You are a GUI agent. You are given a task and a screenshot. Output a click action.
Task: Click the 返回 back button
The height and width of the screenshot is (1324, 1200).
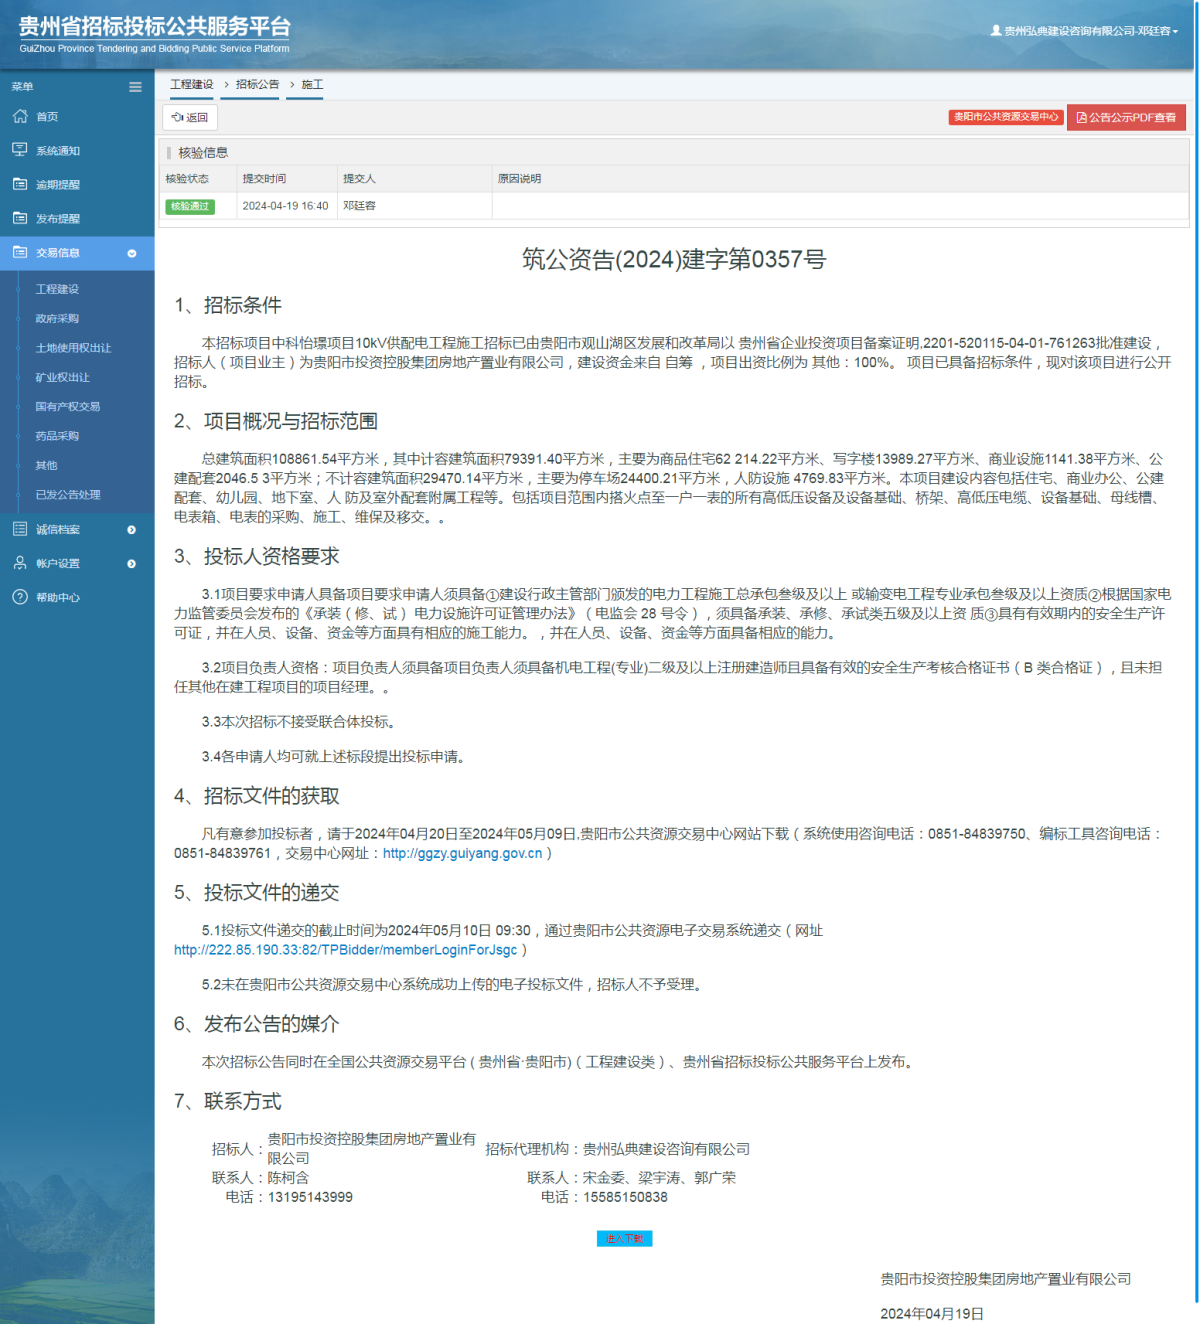click(189, 118)
